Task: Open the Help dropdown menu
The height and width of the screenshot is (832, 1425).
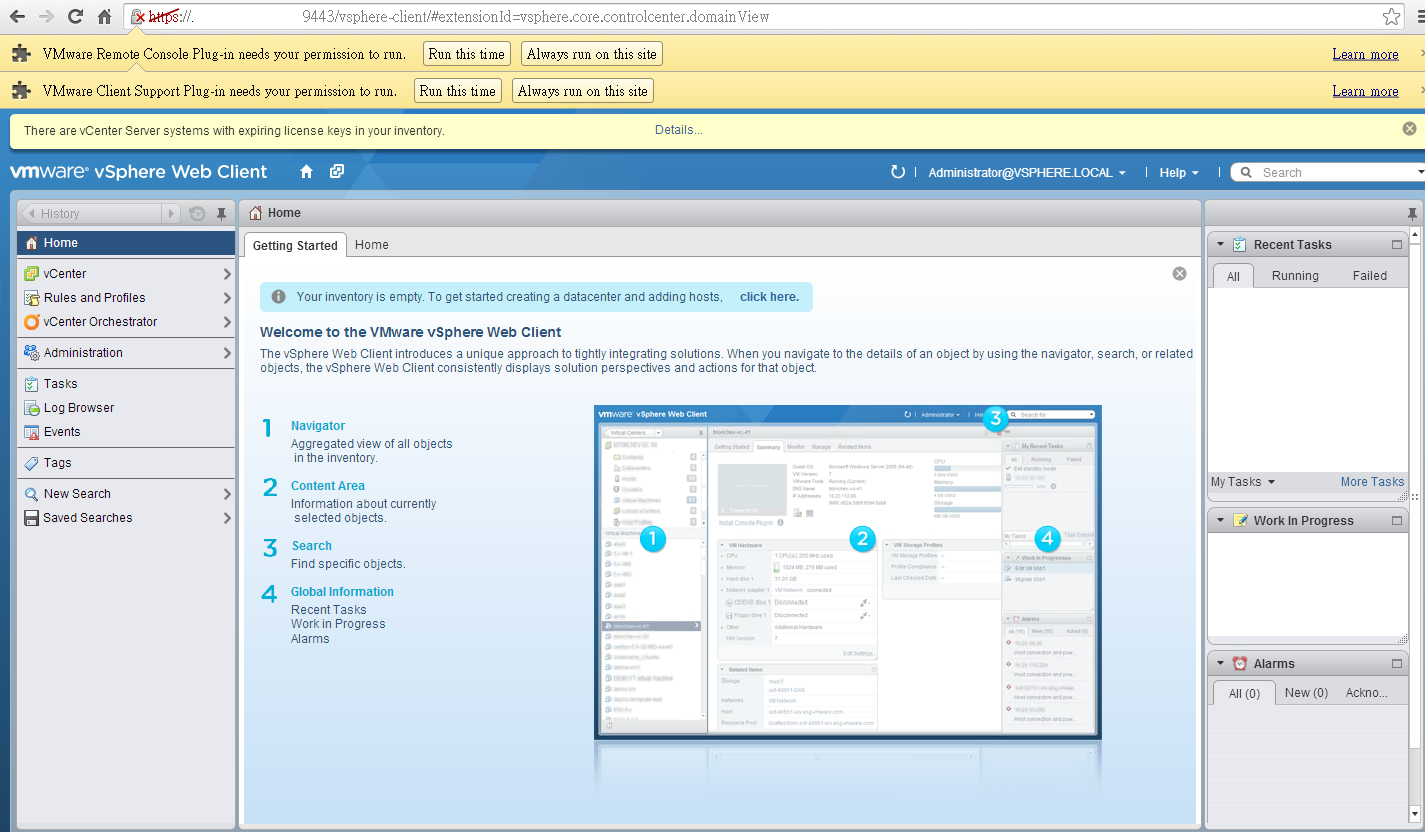Action: [1179, 172]
